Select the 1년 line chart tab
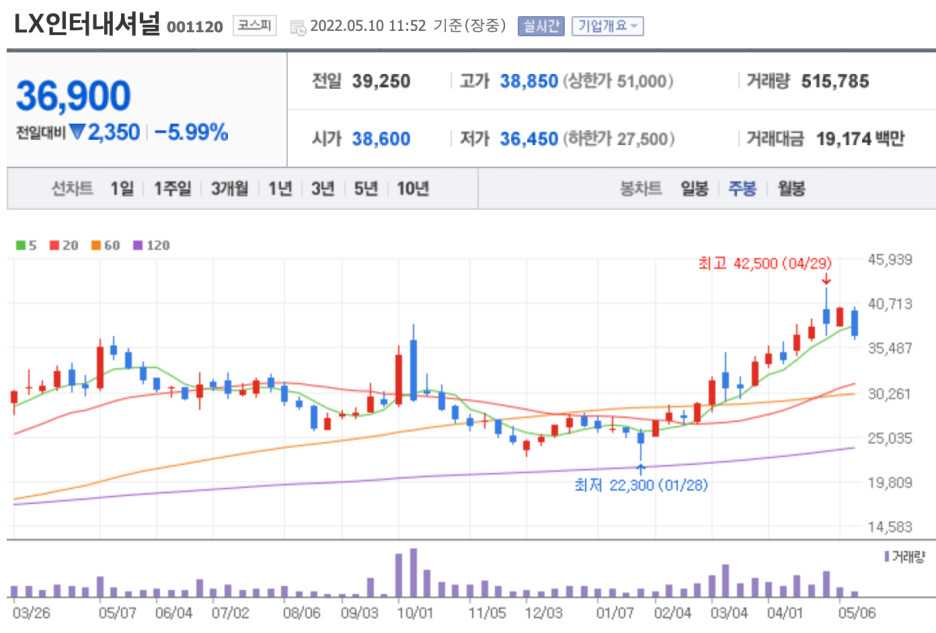Viewport: 936px width, 633px height. point(280,189)
